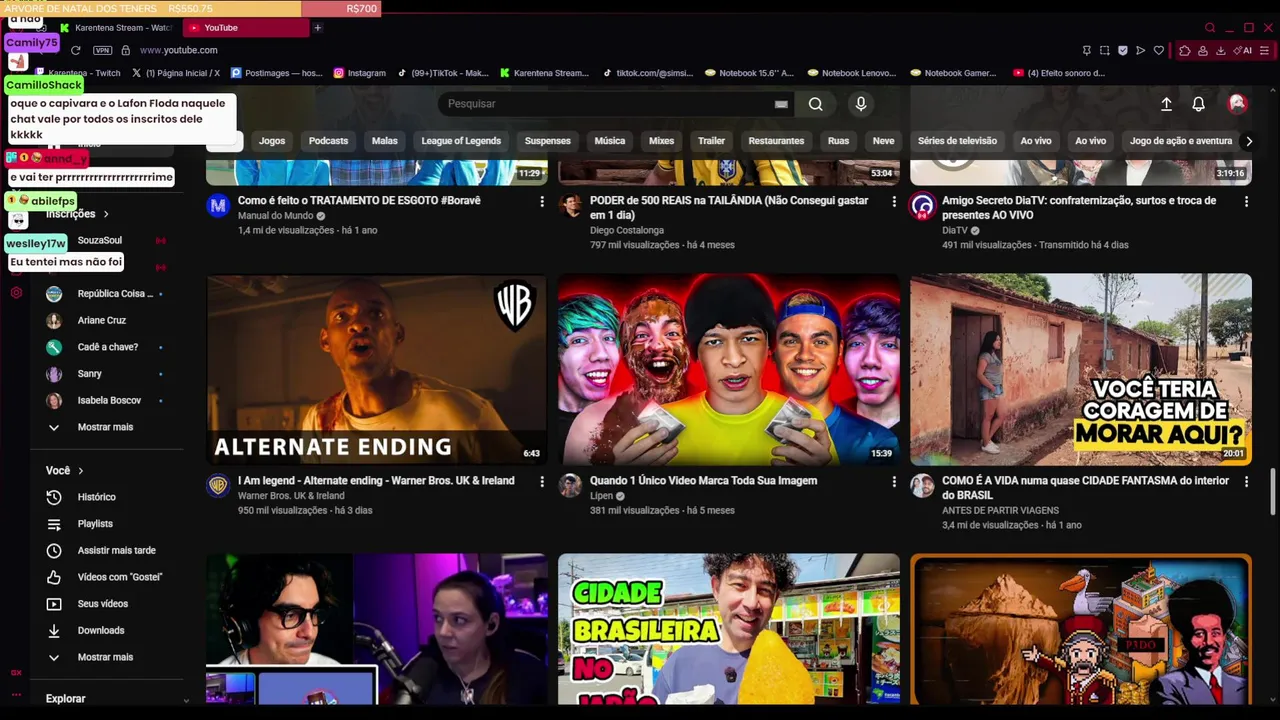Play the I Am Legend Alternate Ending thumbnail
This screenshot has height=720, width=1280.
pos(377,369)
